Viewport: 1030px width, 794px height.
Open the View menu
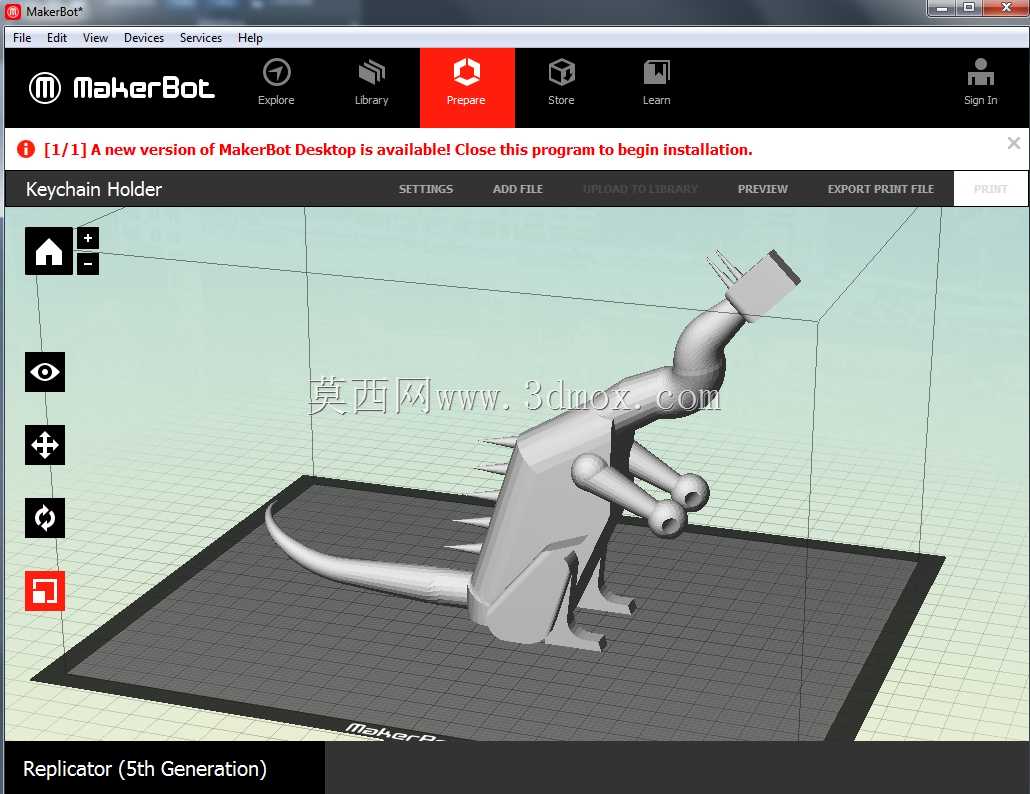point(95,37)
